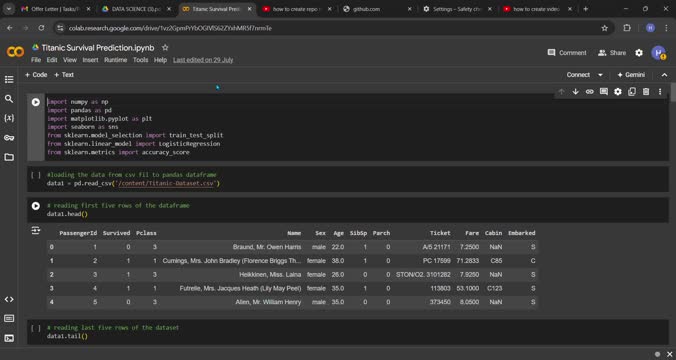Screen dimensions: 676x360
Task: Move cell down arrow
Action: pyautogui.click(x=576, y=91)
